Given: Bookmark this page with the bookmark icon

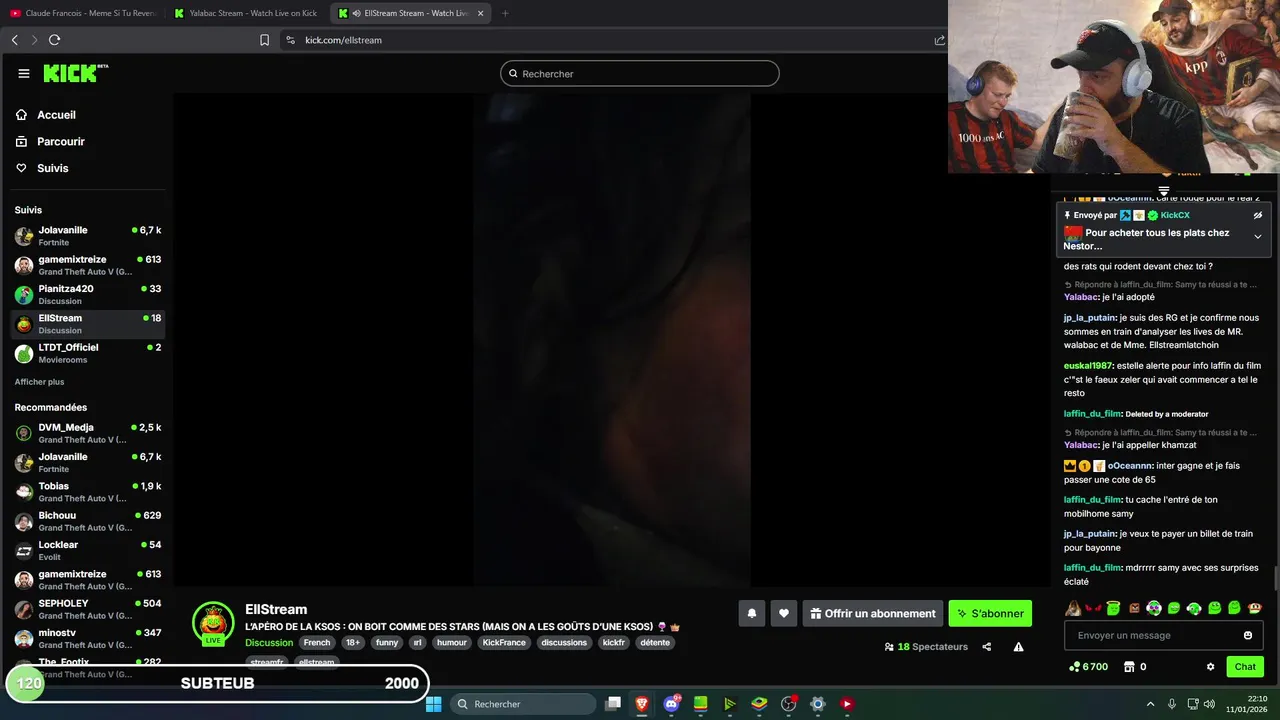Looking at the screenshot, I should coord(264,40).
